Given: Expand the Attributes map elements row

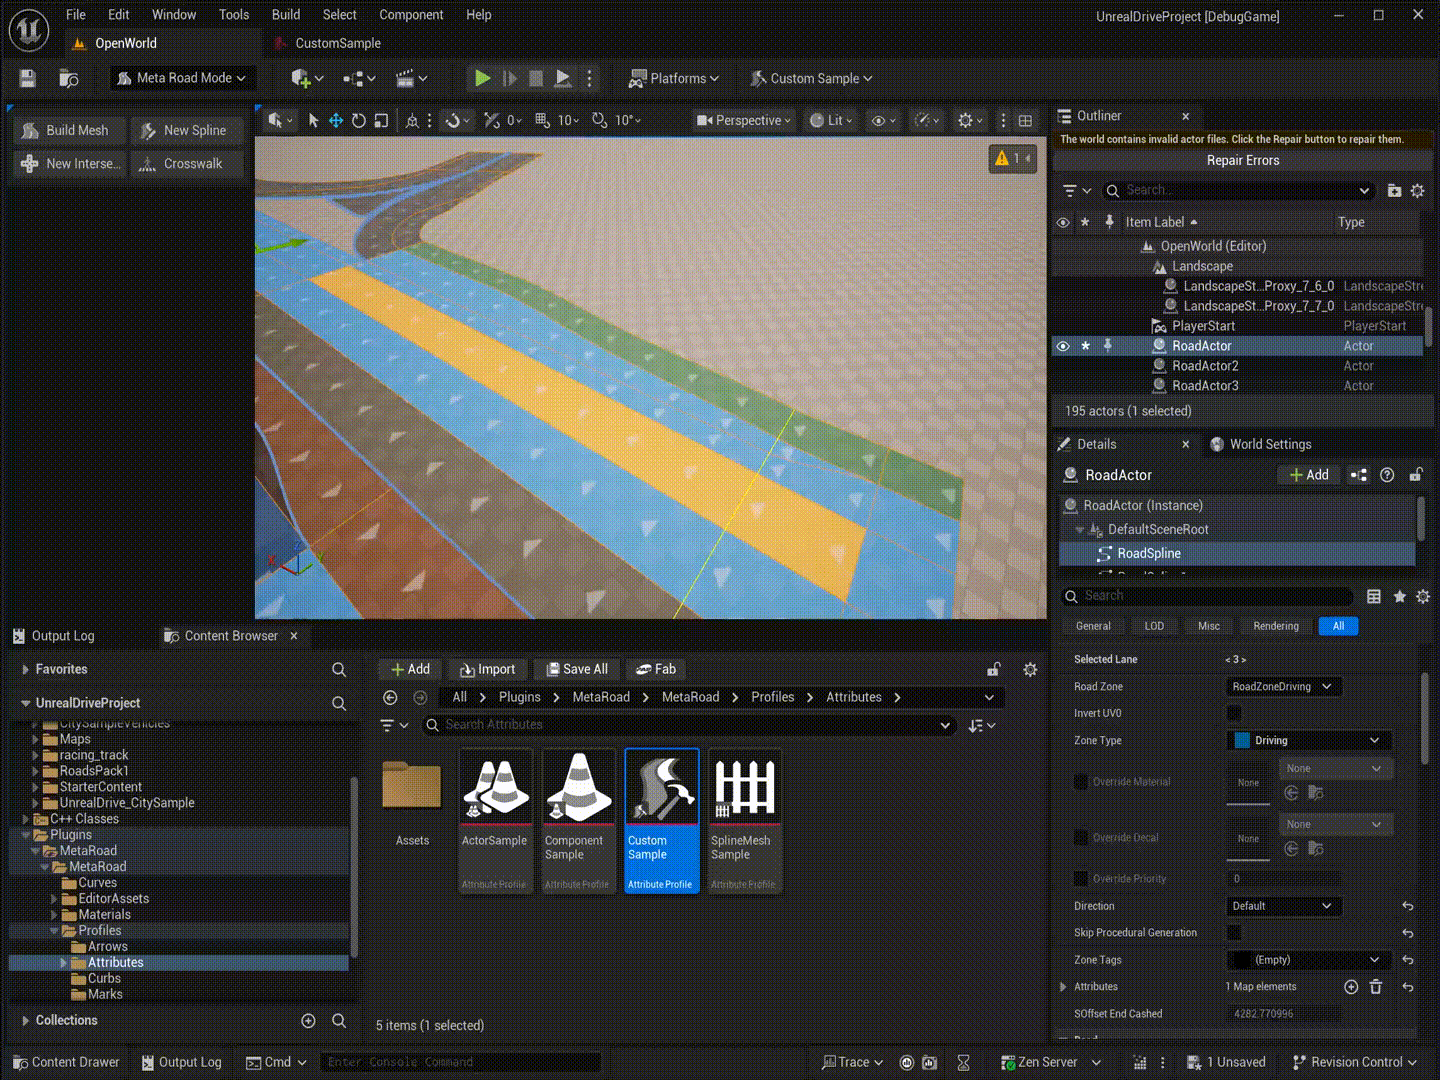Looking at the screenshot, I should point(1063,987).
